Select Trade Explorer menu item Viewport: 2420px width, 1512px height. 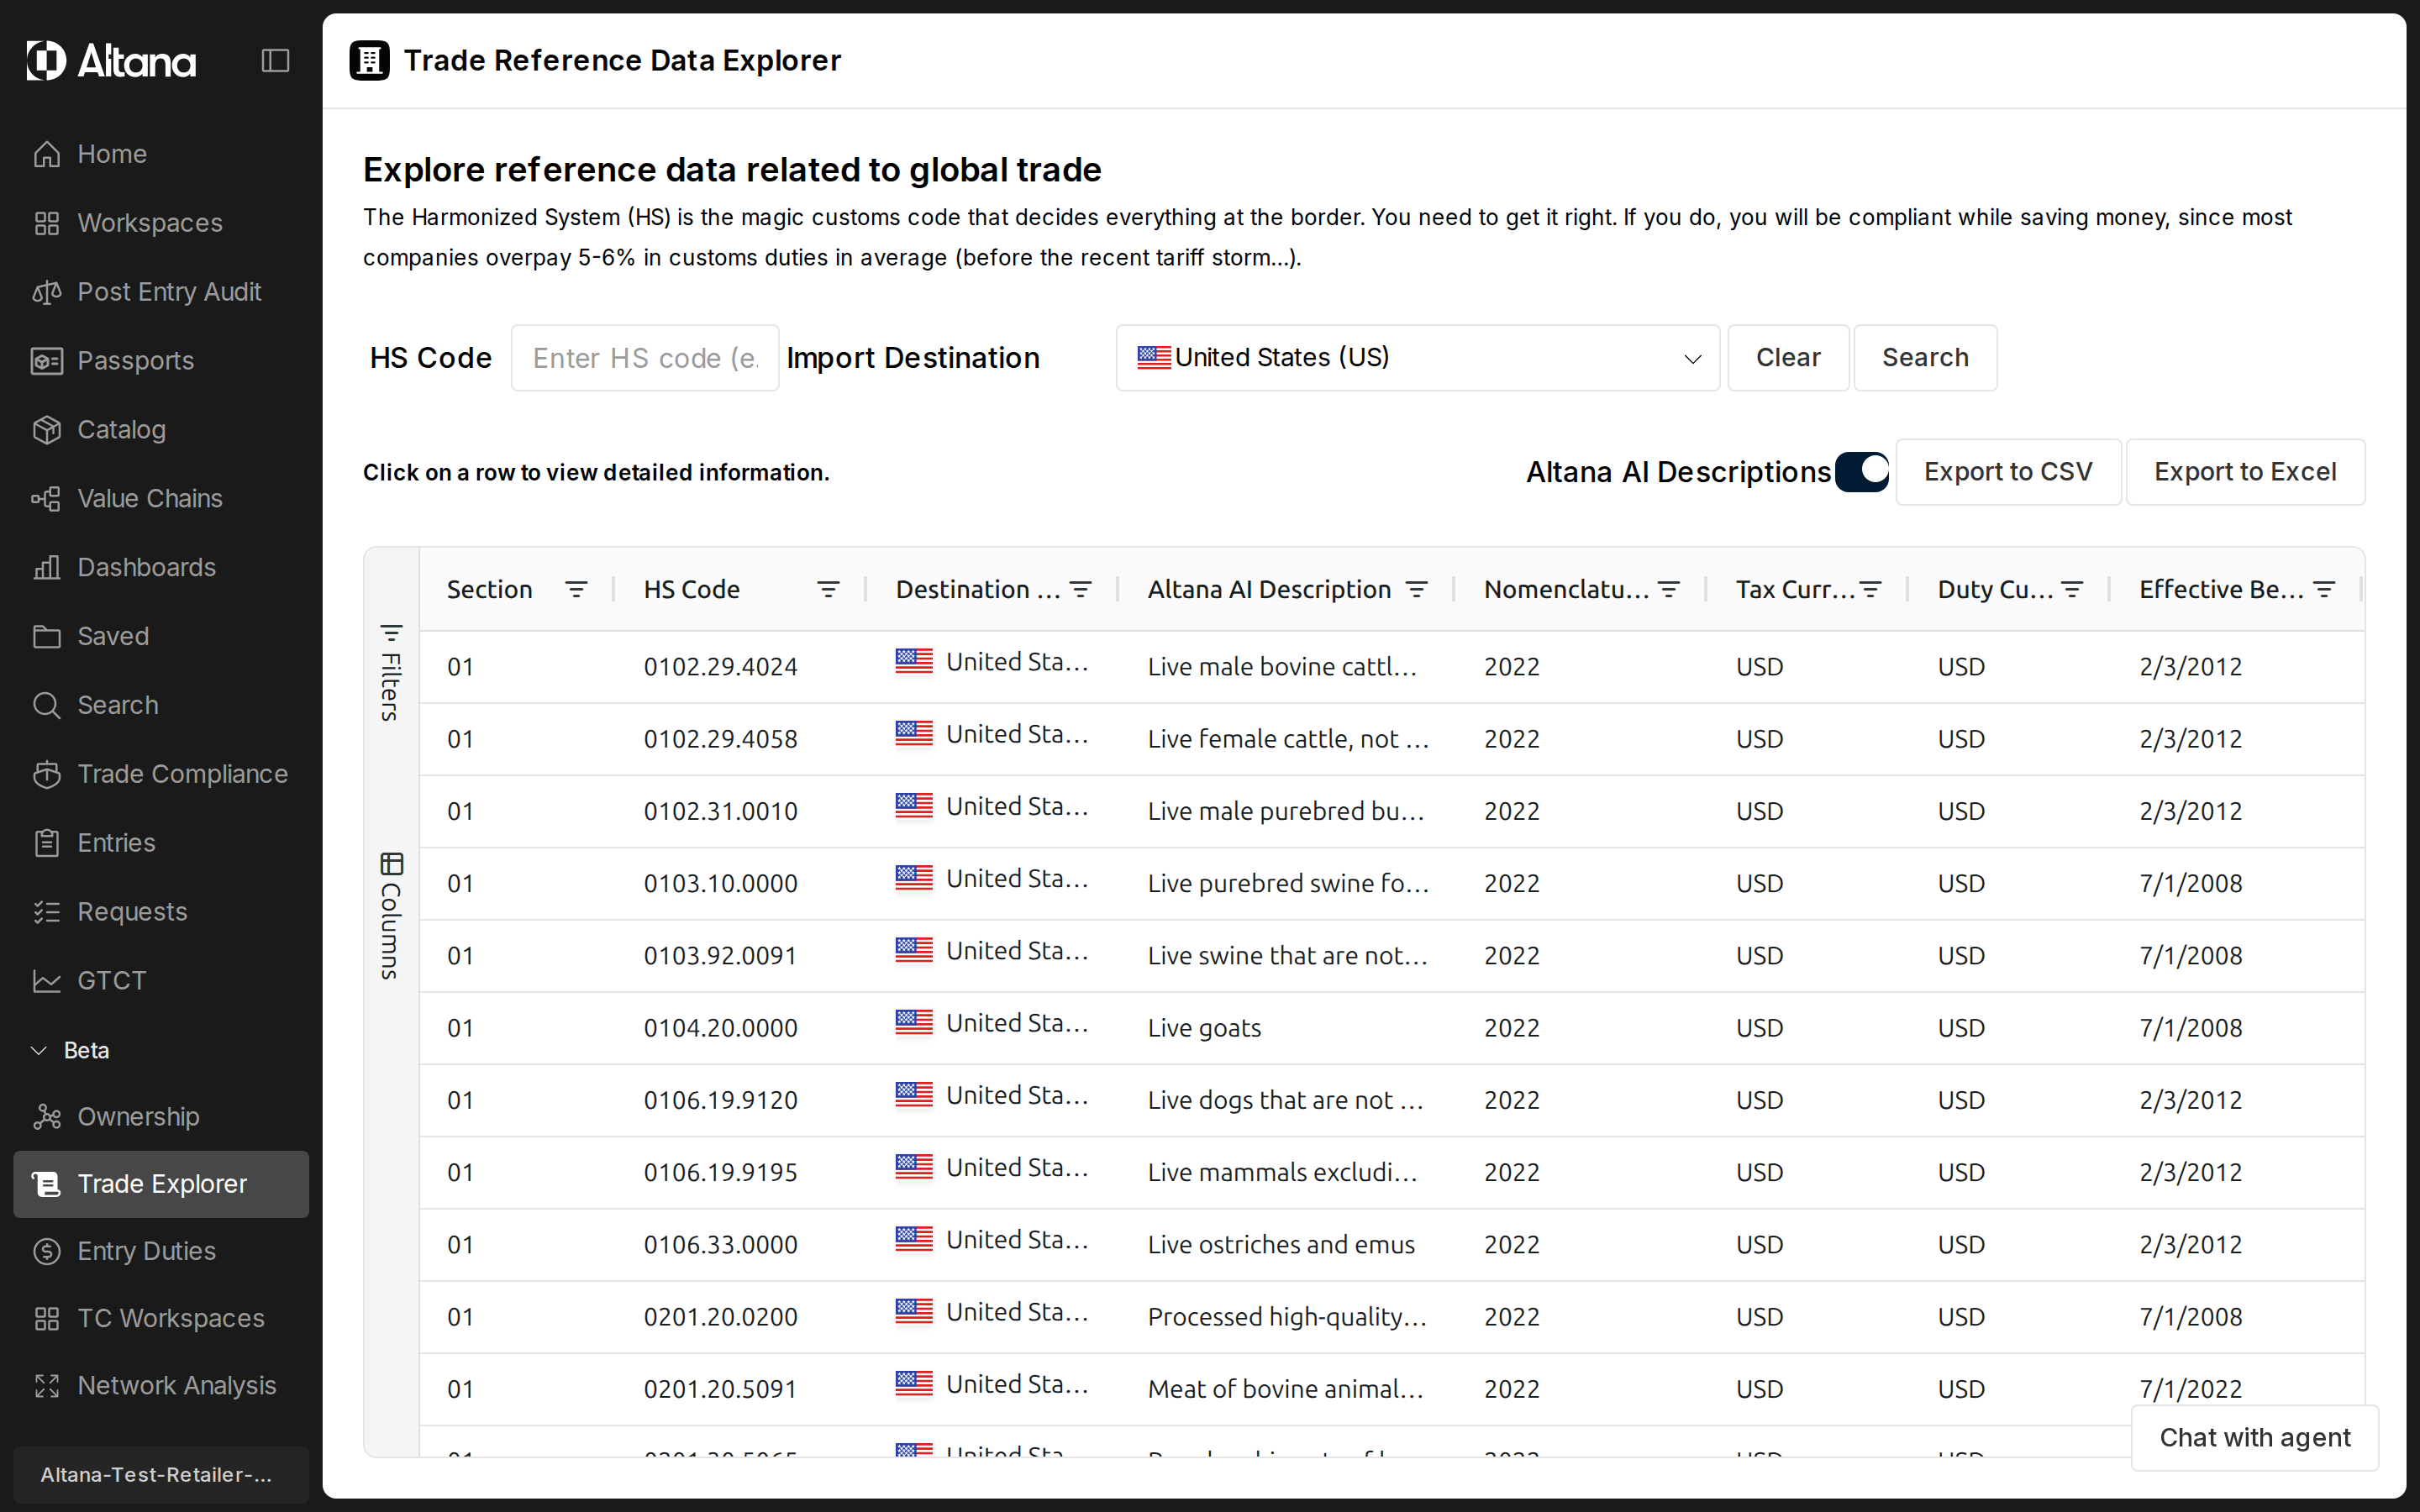[161, 1184]
